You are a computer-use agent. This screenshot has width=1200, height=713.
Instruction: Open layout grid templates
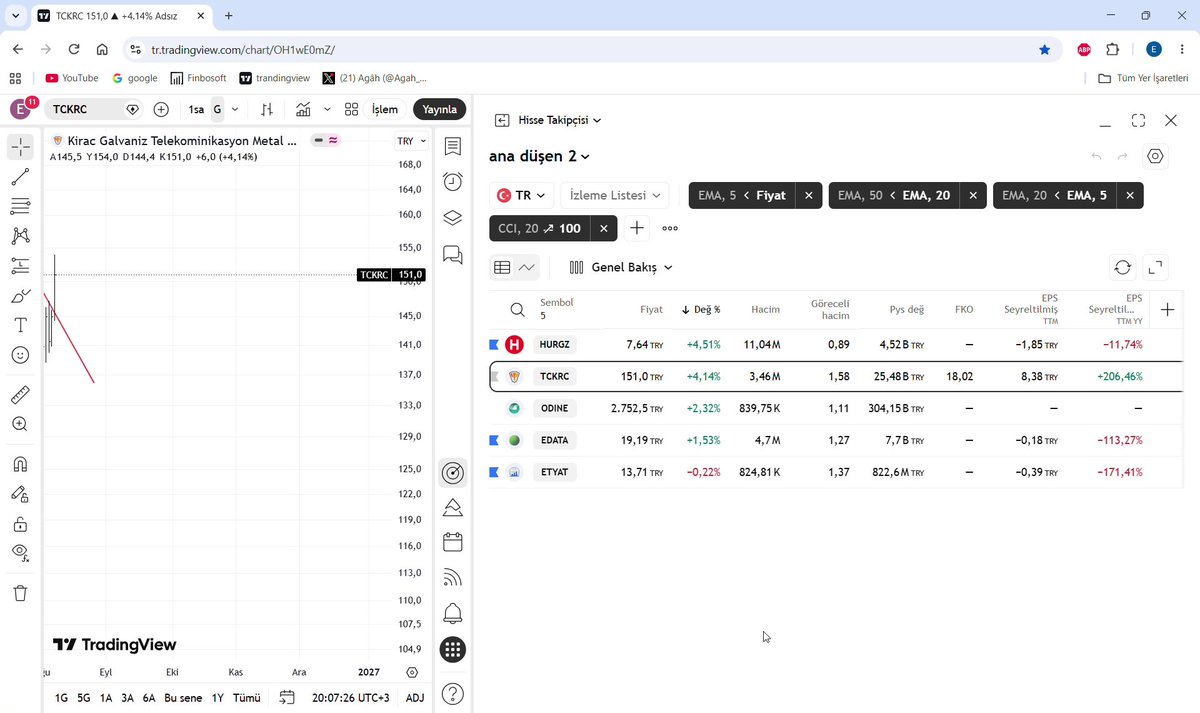coord(351,109)
